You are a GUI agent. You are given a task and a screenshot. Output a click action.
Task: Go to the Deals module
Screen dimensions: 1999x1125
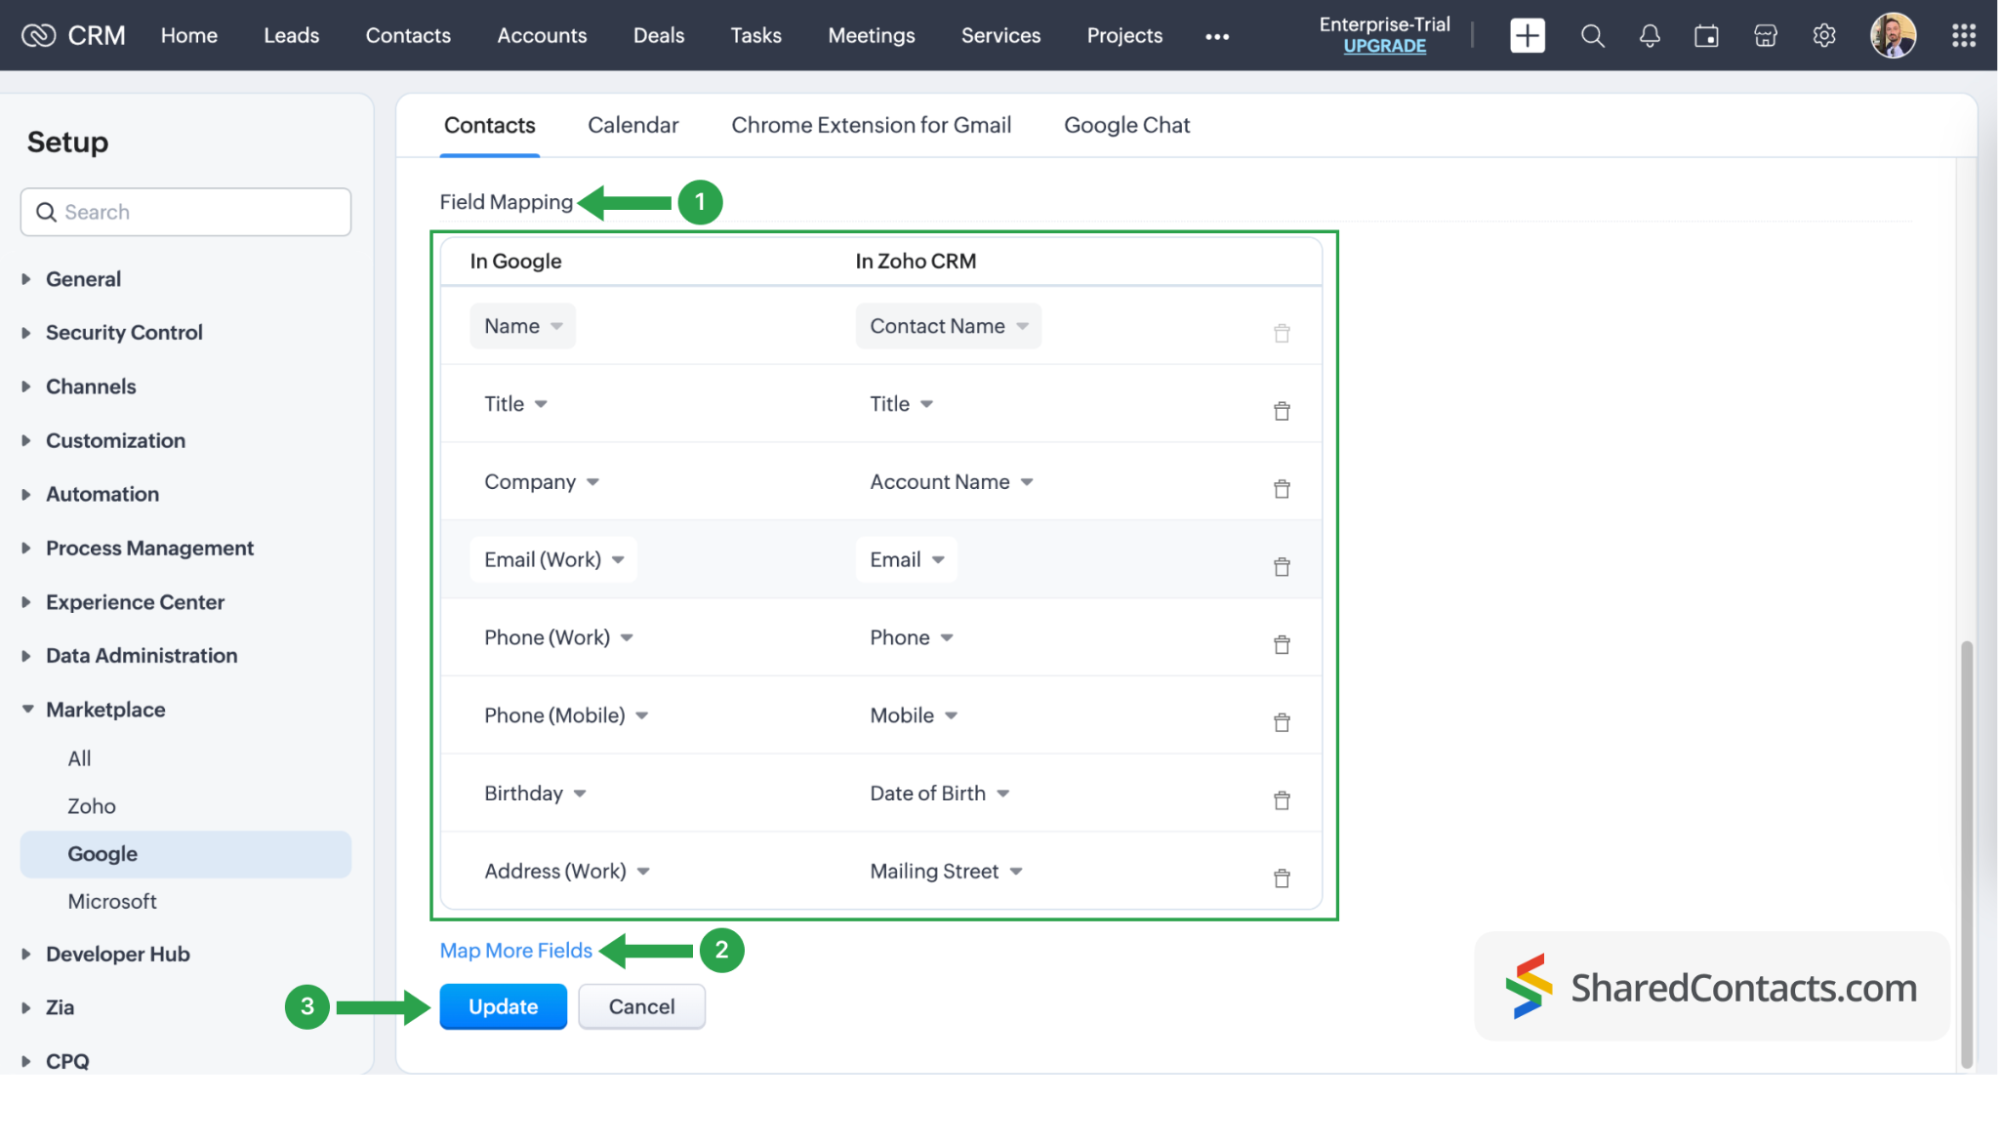pos(658,35)
